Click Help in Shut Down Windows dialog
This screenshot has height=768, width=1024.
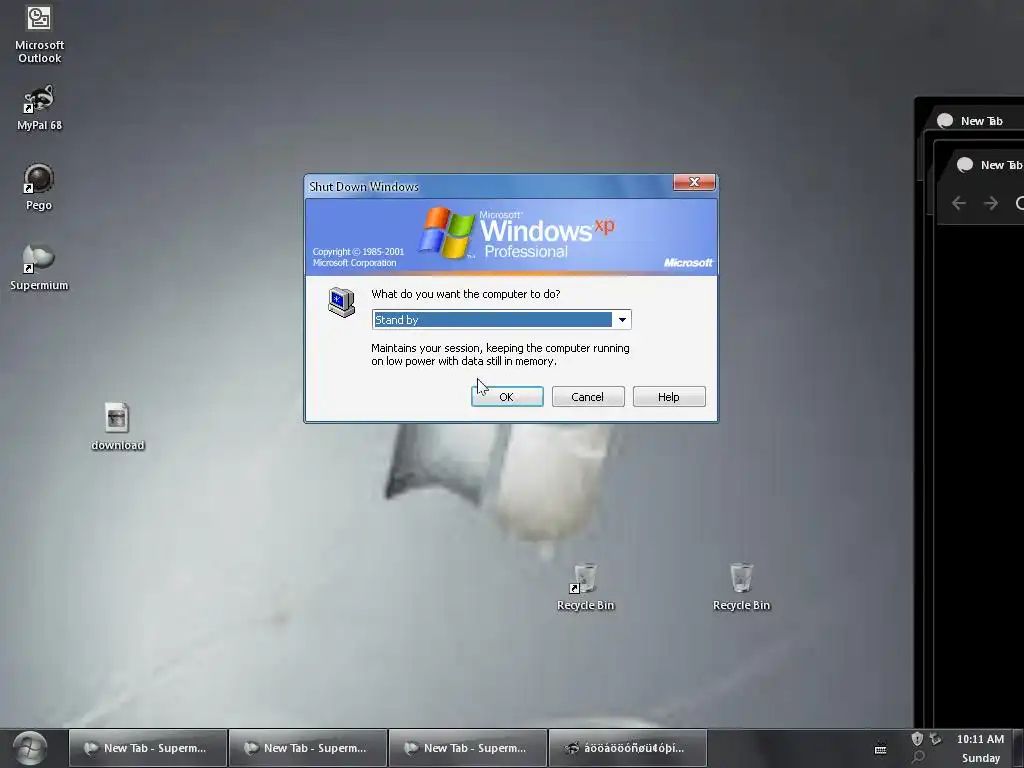[669, 396]
